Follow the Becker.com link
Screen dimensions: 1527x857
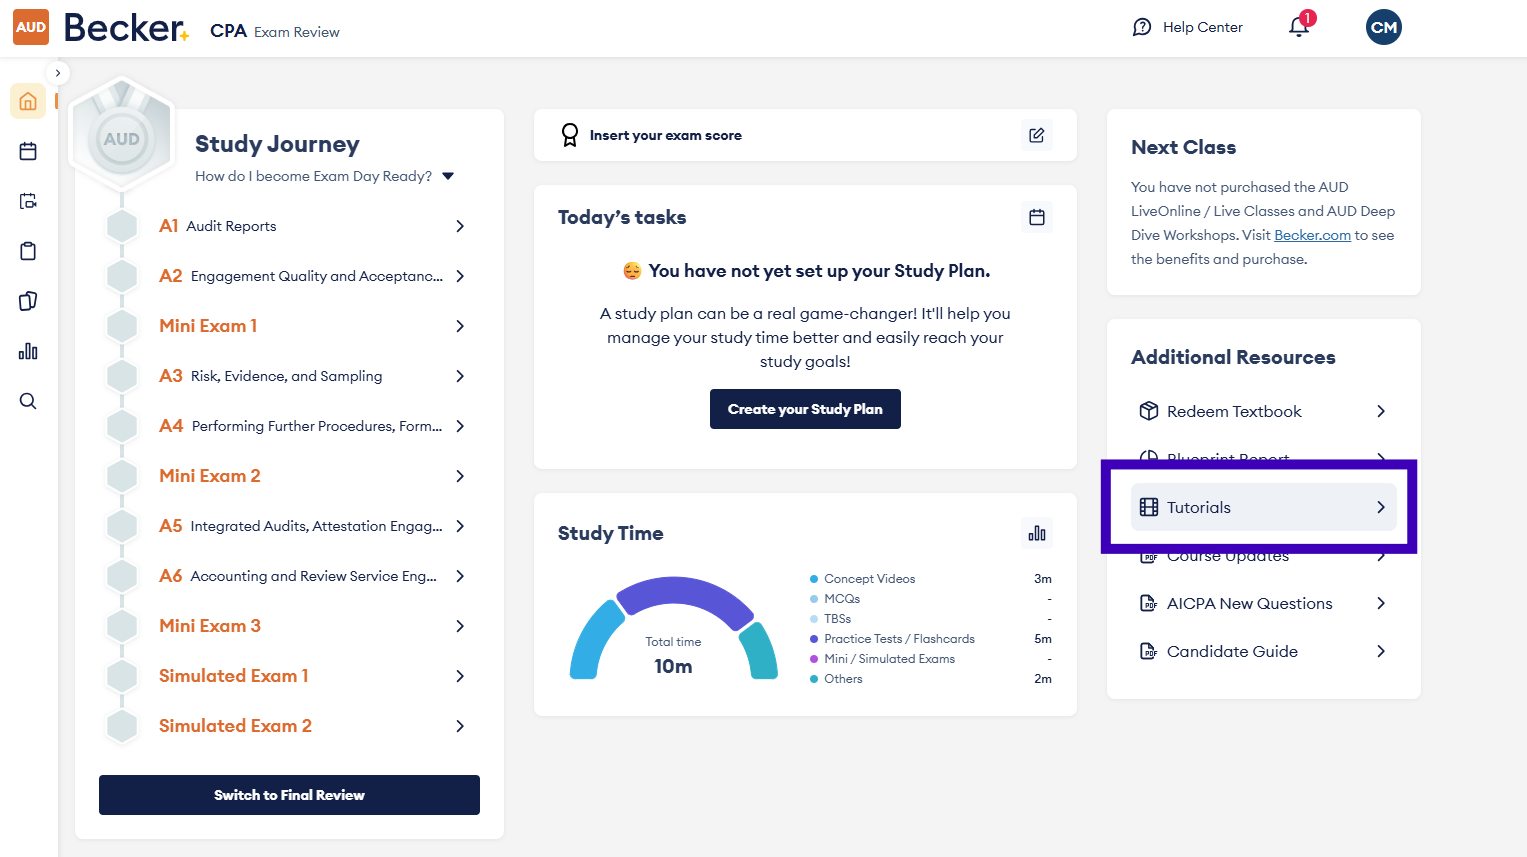click(x=1312, y=235)
